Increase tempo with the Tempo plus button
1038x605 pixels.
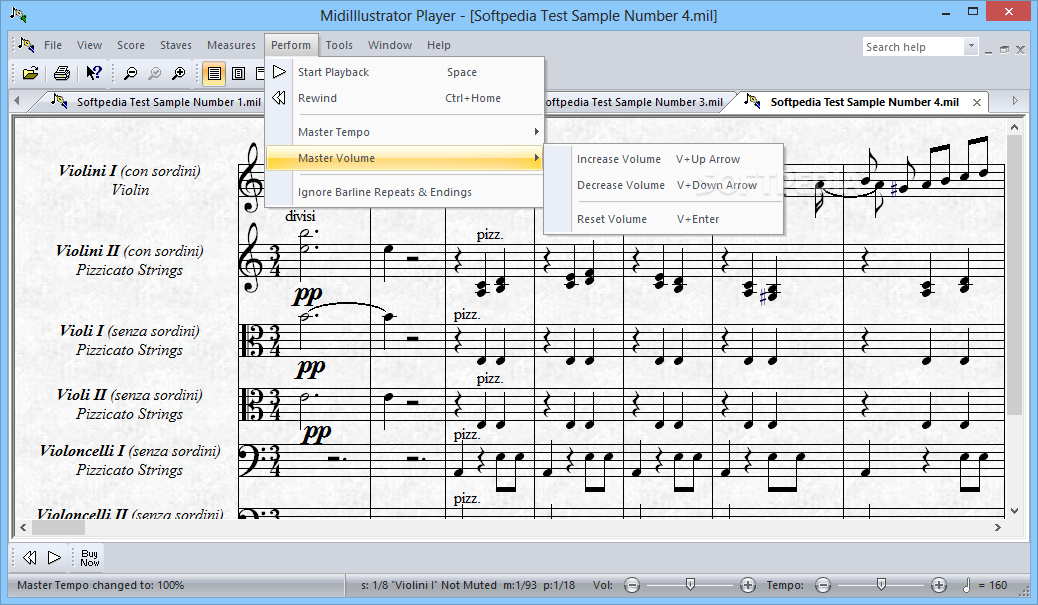point(939,585)
